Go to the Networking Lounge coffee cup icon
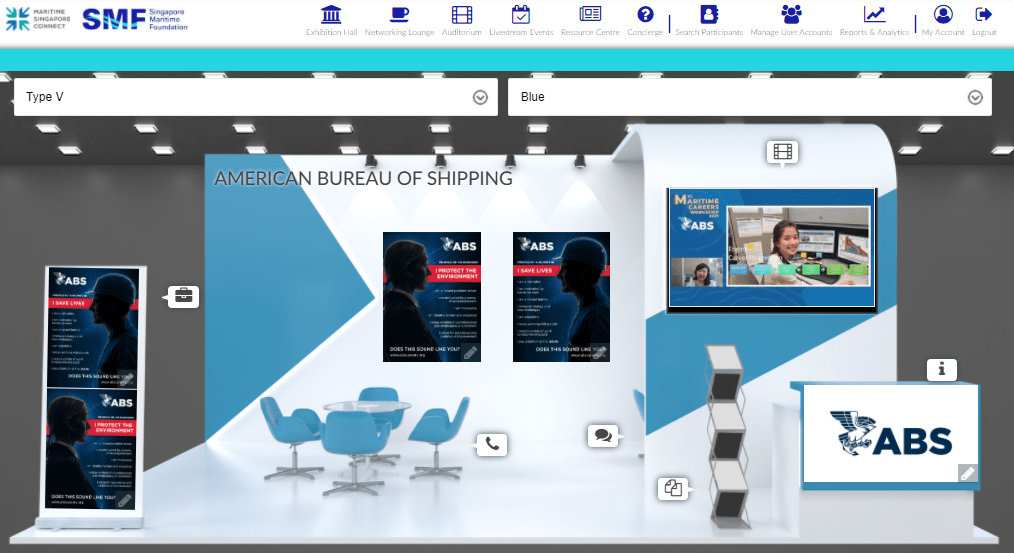 399,14
